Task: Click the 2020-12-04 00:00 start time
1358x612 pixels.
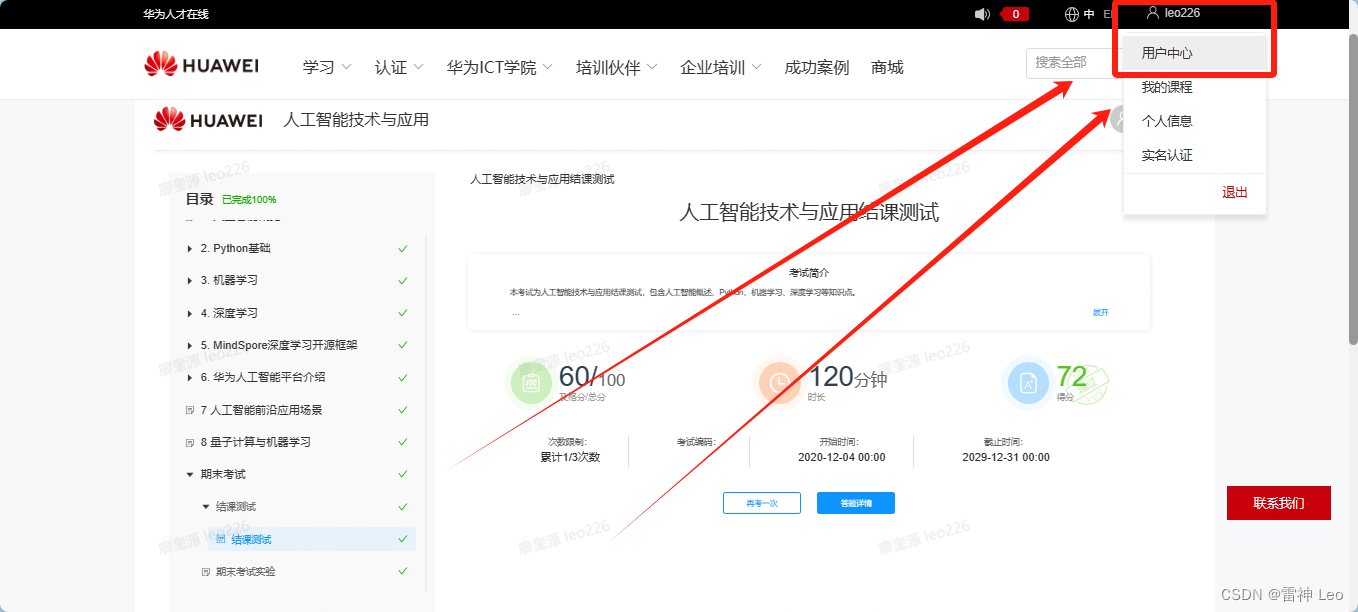Action: (841, 457)
